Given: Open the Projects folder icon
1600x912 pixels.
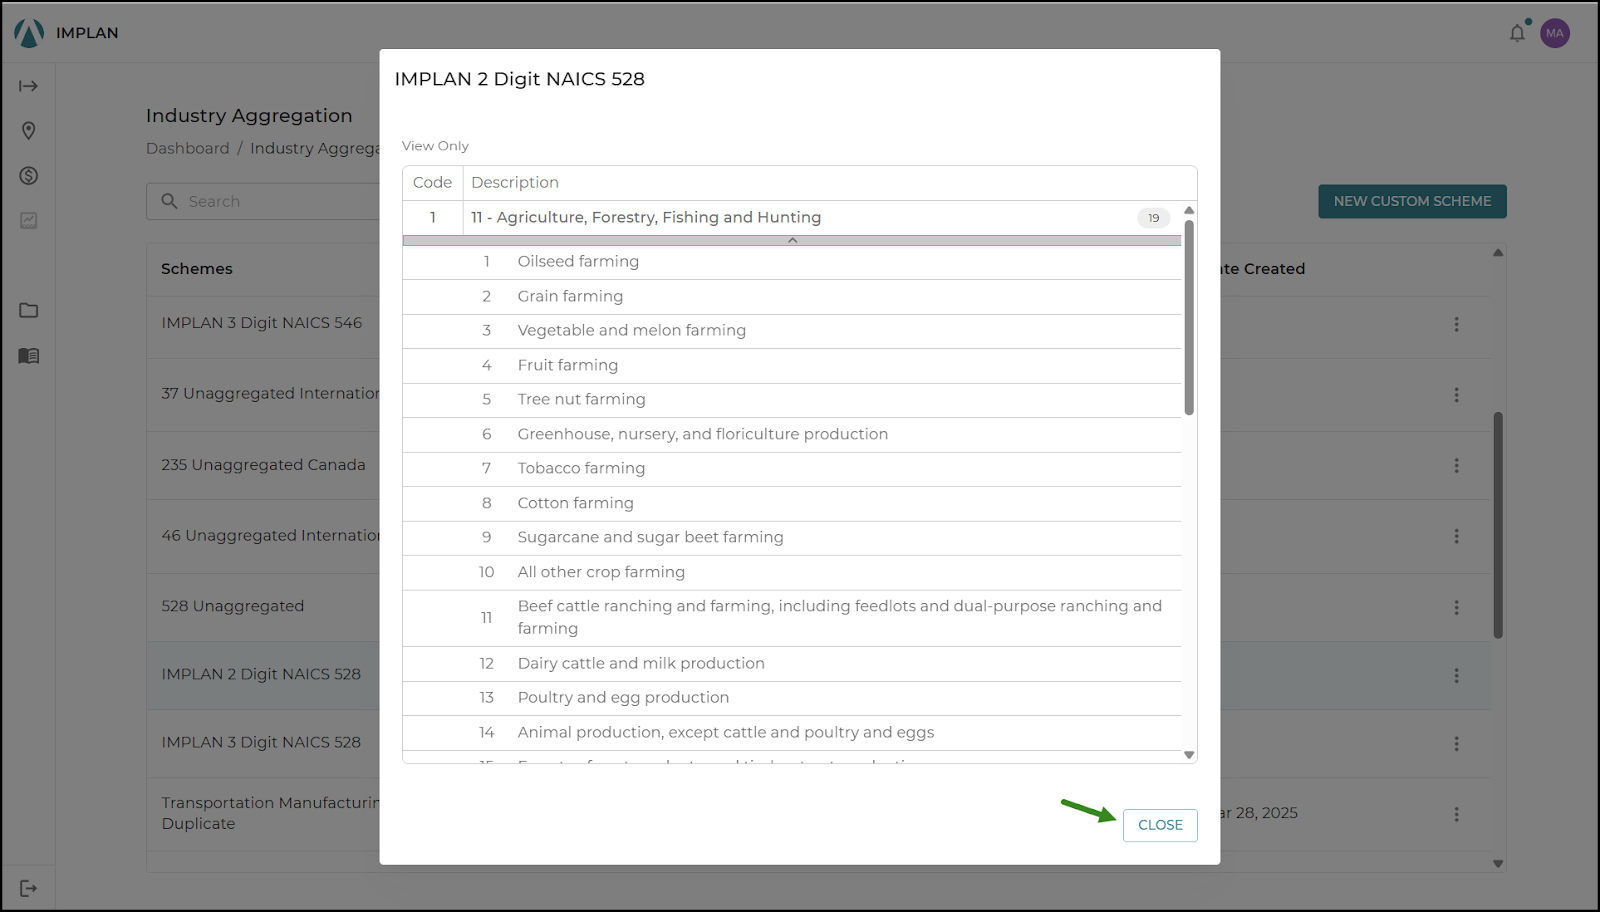Looking at the screenshot, I should pyautogui.click(x=29, y=310).
